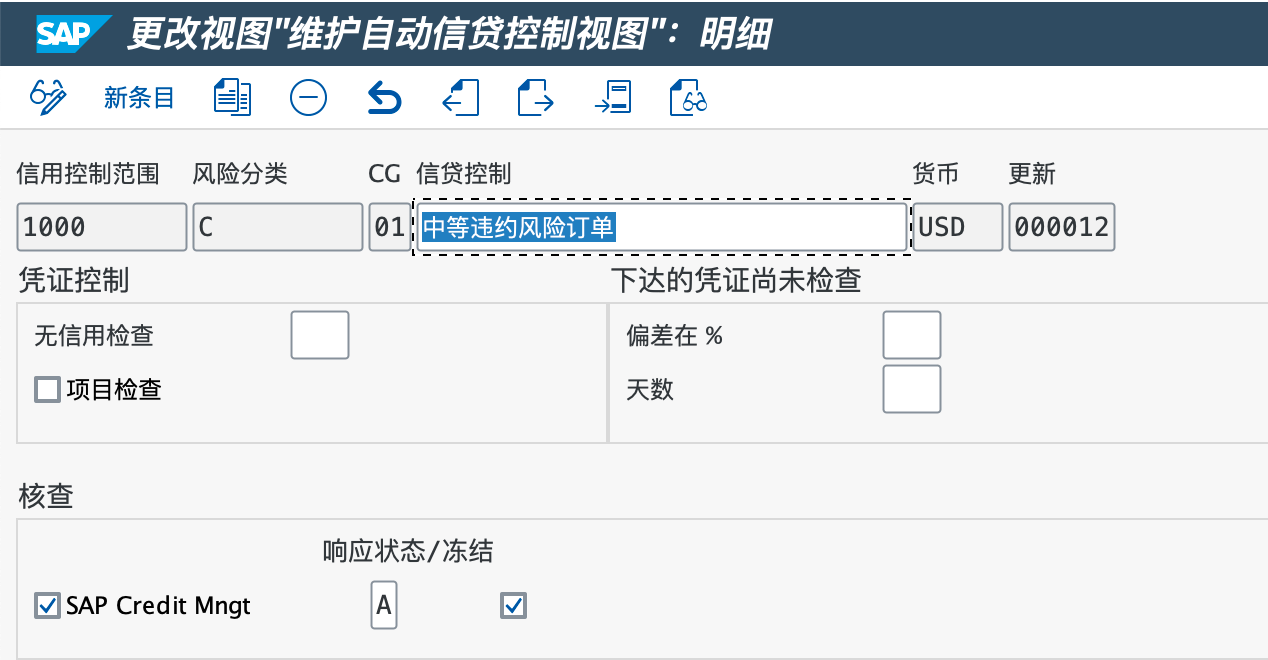
Task: Click the copy-as document icon
Action: click(x=232, y=97)
